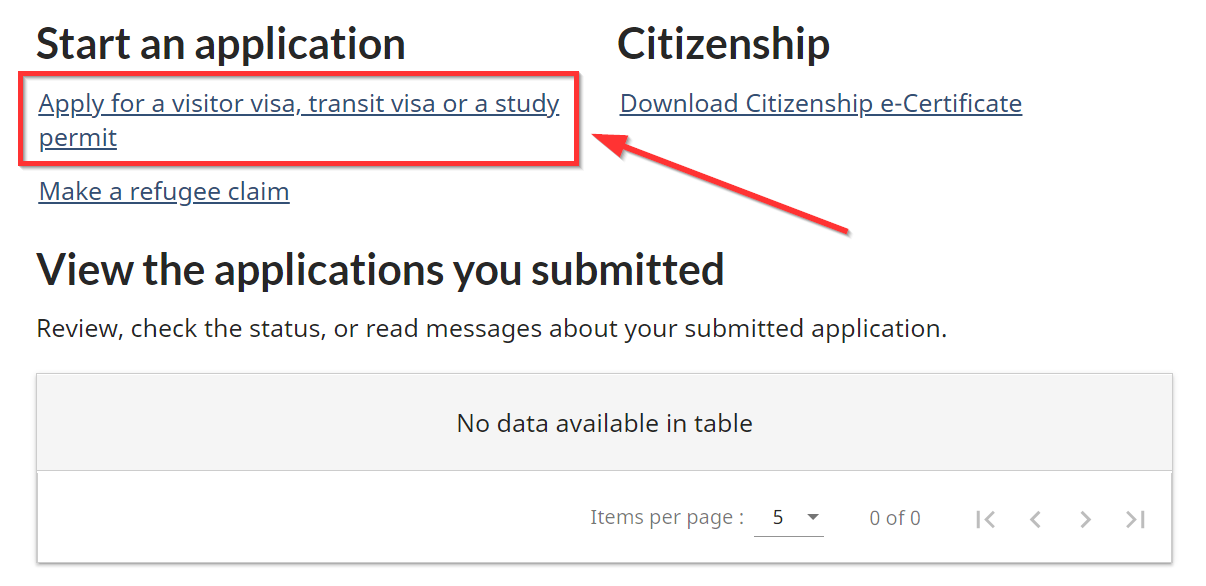This screenshot has width=1206, height=586.
Task: Click the word 'permit' in the visa link
Action: pos(78,138)
